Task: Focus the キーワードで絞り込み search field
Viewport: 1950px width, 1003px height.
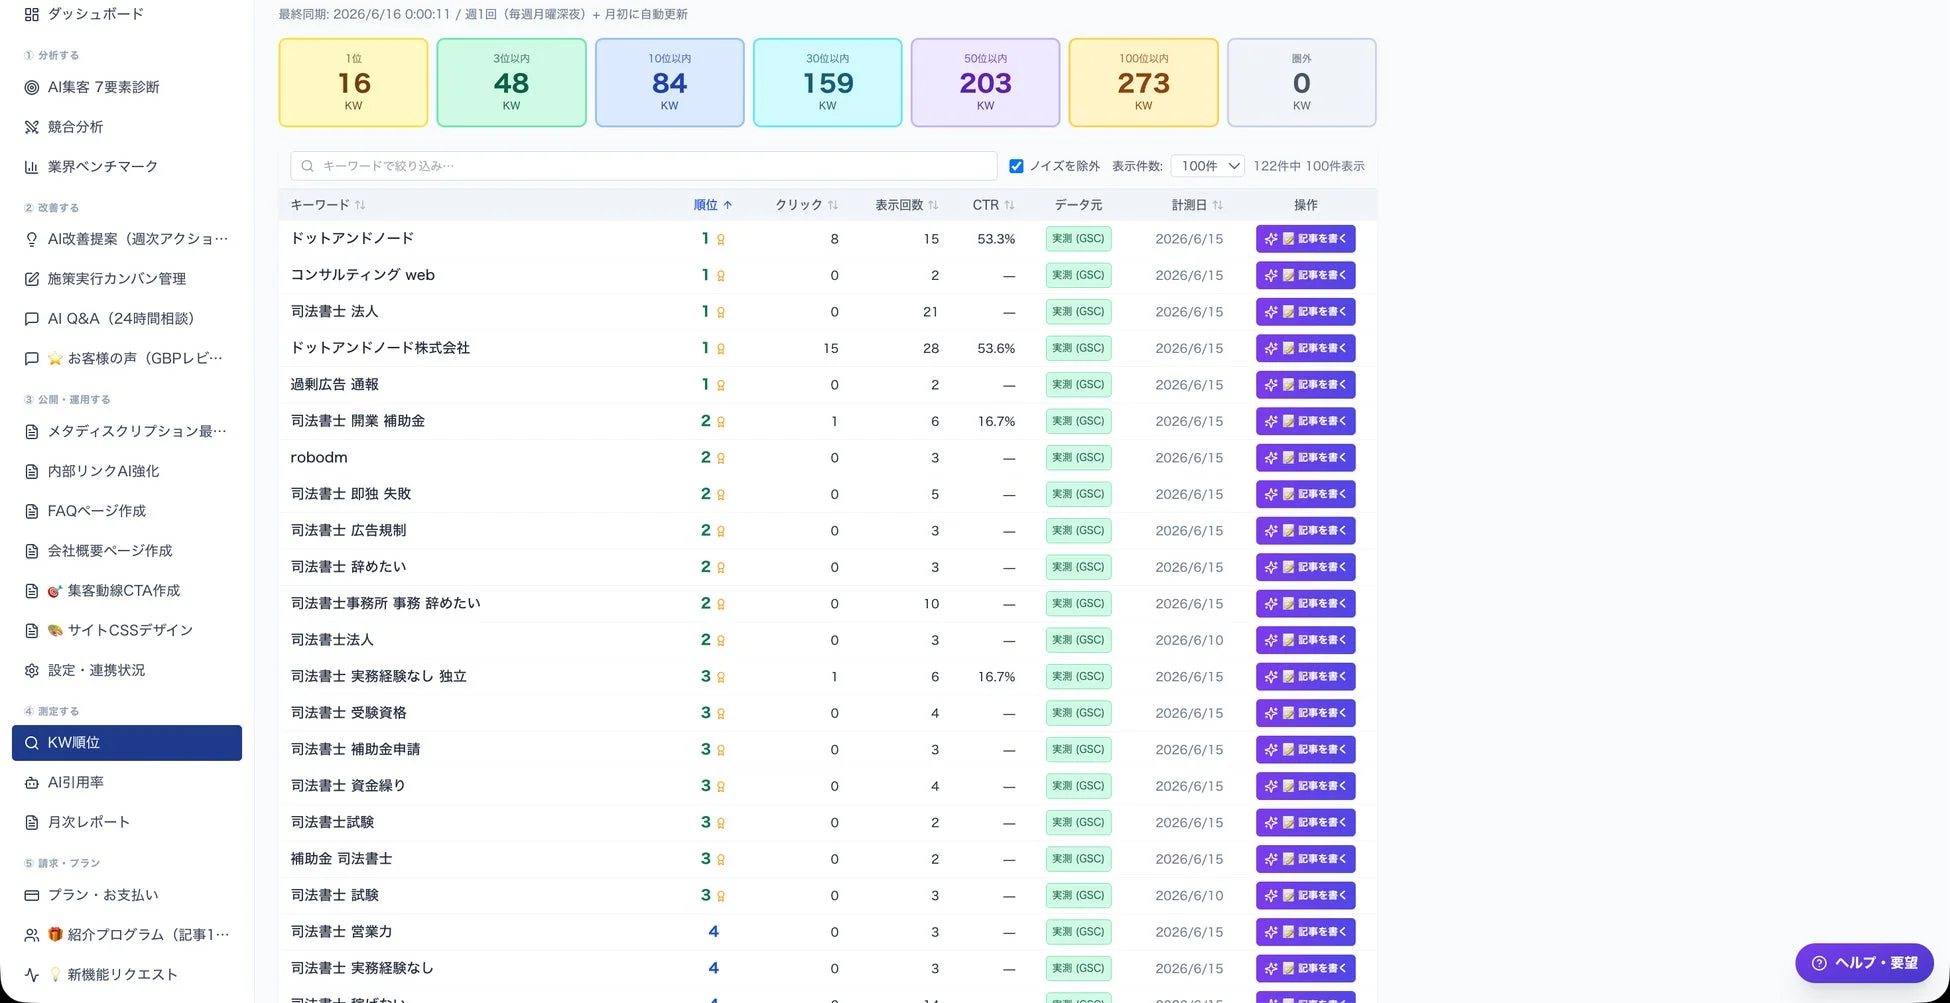Action: tap(644, 166)
